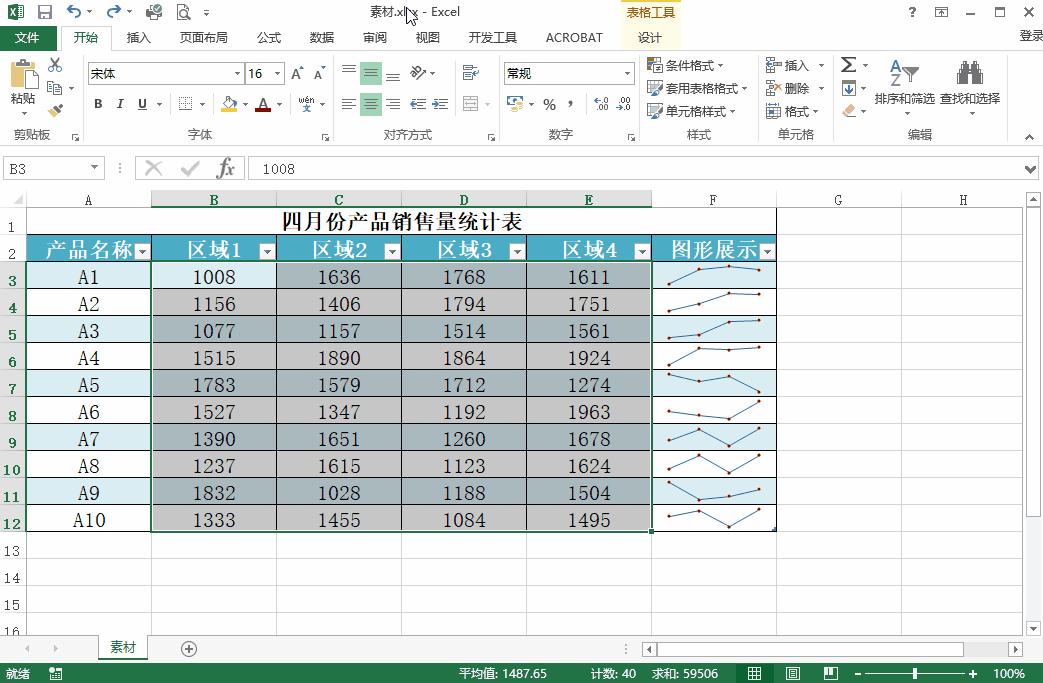Save the workbook with the floppy disk icon
This screenshot has height=683, width=1043.
[45, 12]
